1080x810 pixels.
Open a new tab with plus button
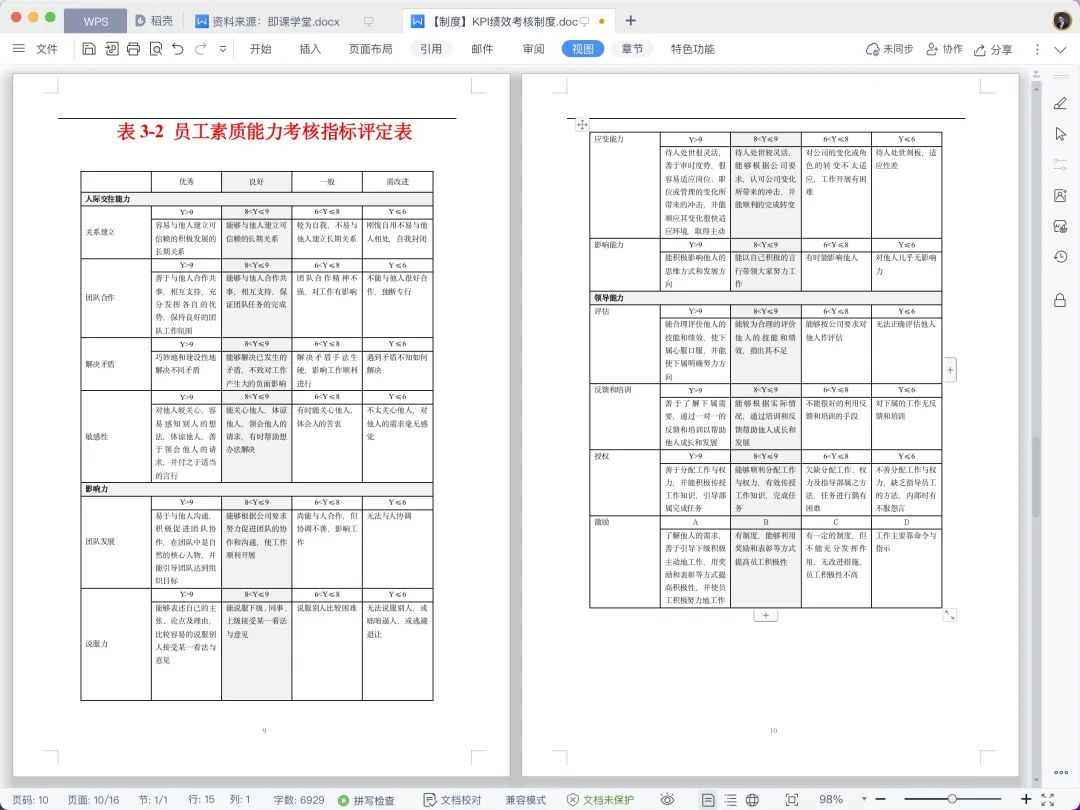click(x=630, y=21)
